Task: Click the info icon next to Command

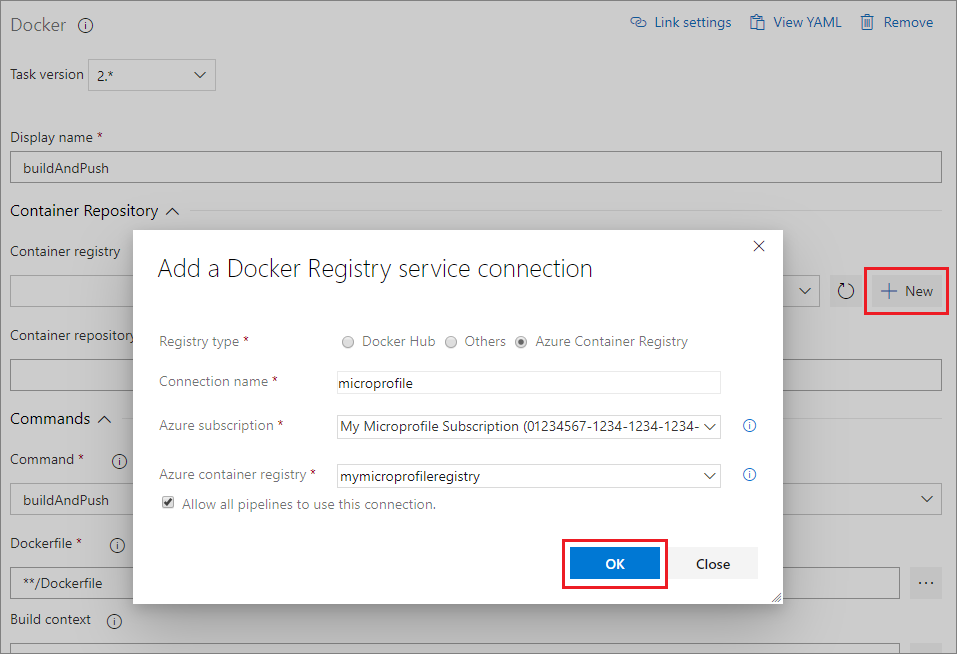Action: pyautogui.click(x=119, y=461)
